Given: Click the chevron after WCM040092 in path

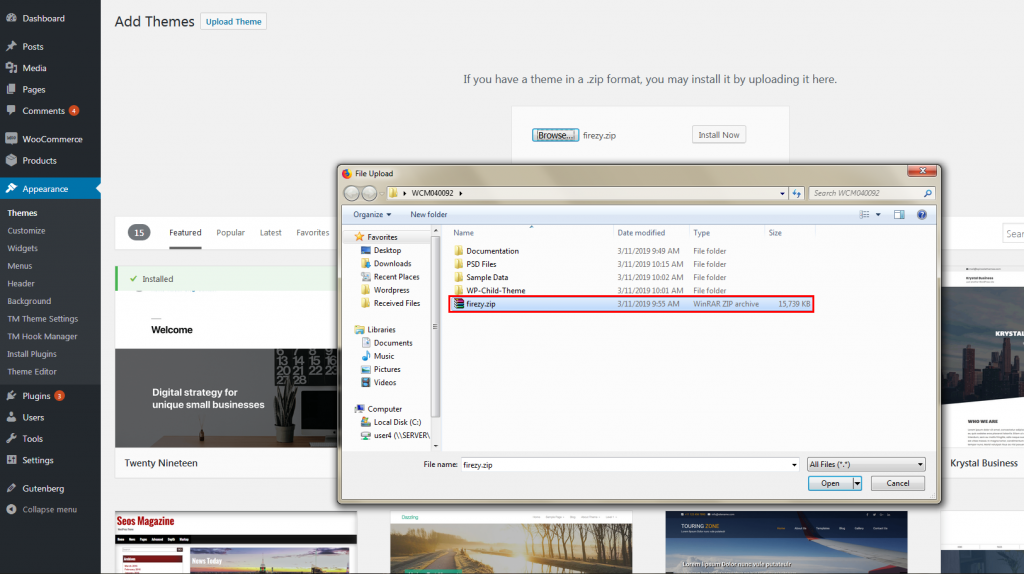Looking at the screenshot, I should click(x=460, y=193).
